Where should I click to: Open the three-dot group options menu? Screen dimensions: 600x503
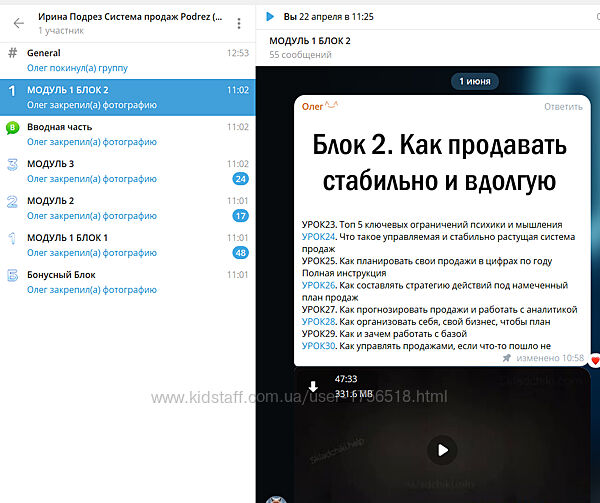click(x=238, y=23)
